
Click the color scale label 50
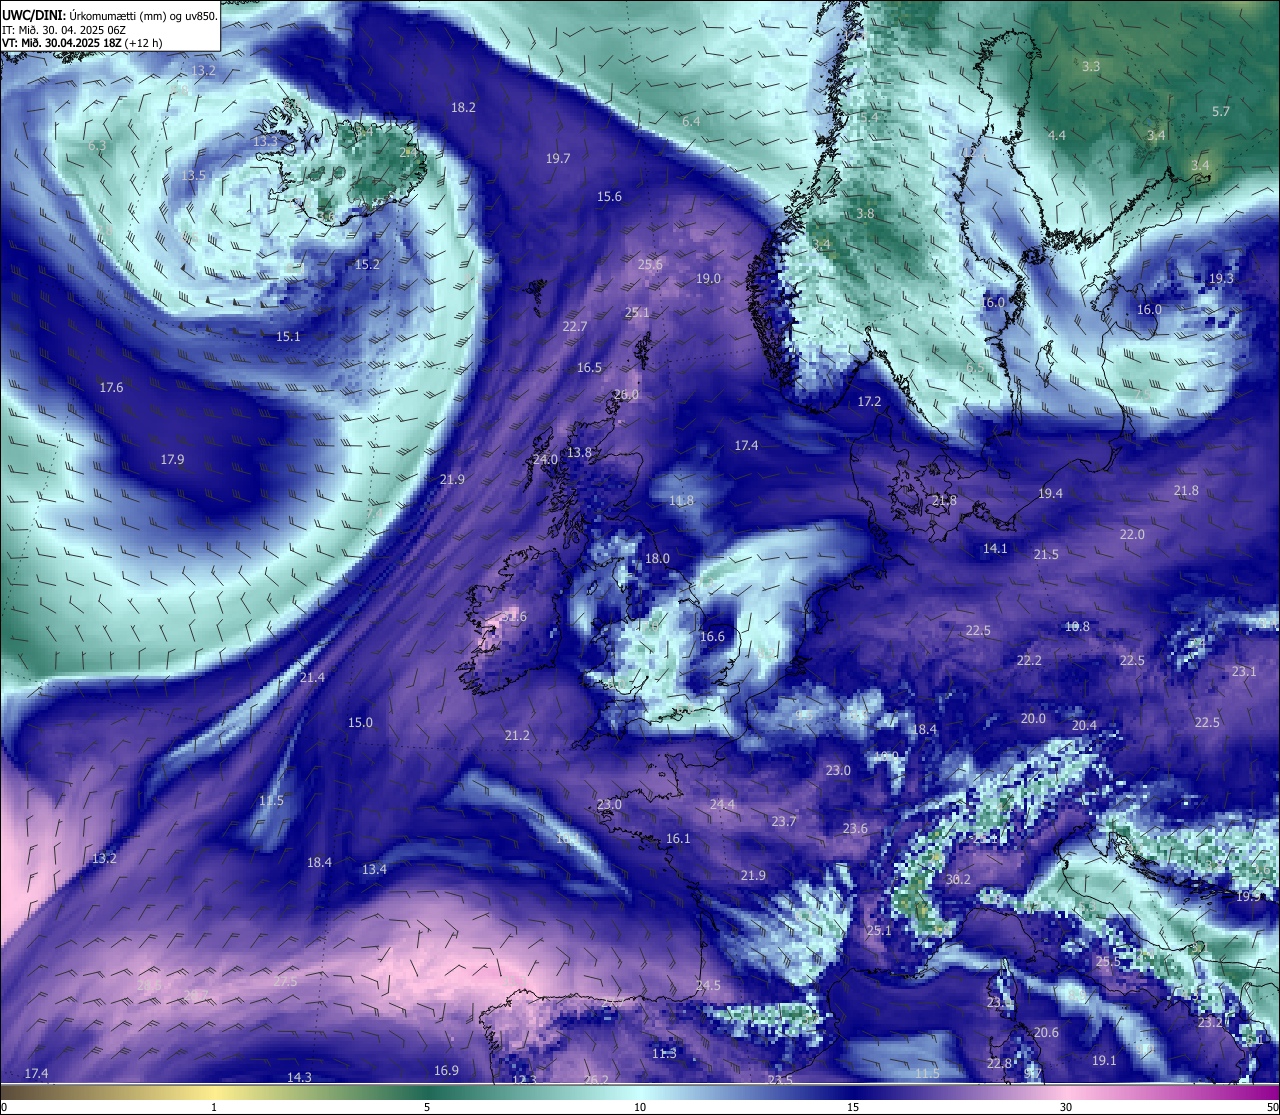[1271, 1107]
